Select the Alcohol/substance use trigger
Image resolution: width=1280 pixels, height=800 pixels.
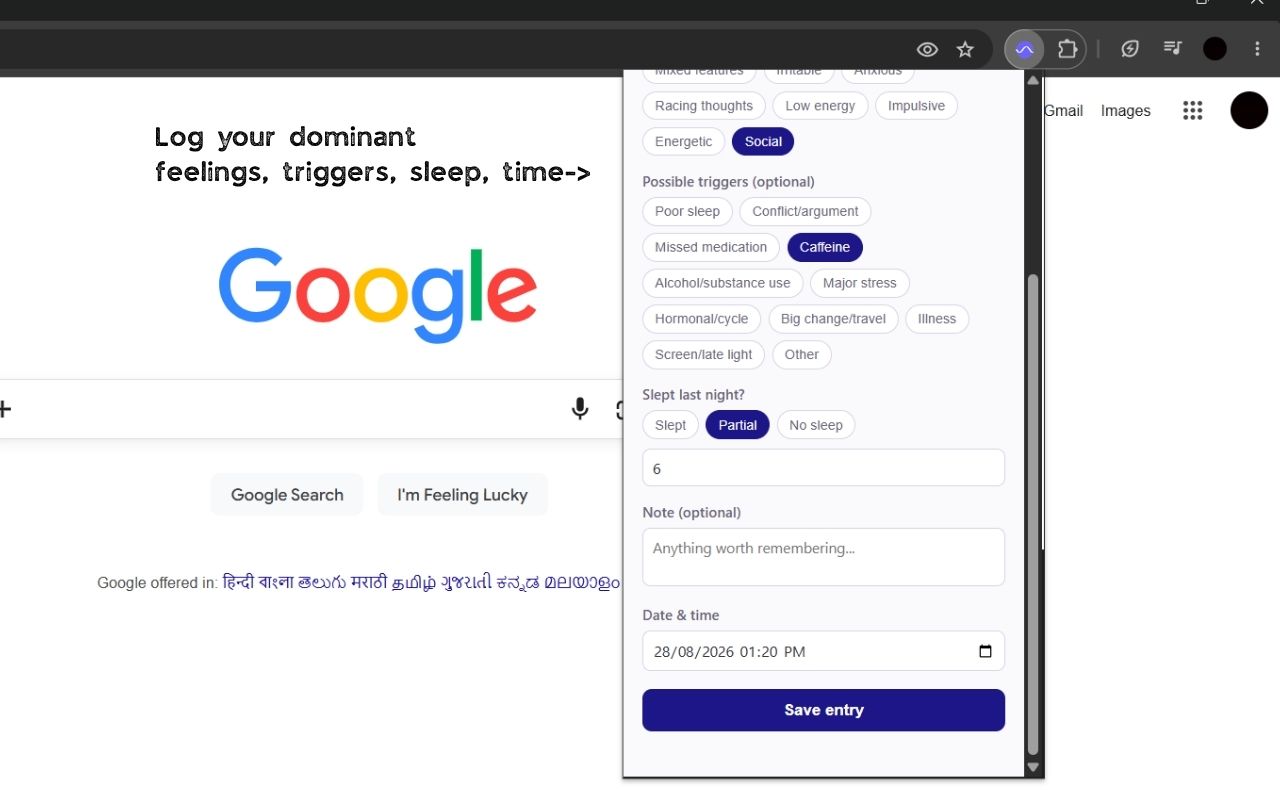pyautogui.click(x=722, y=284)
